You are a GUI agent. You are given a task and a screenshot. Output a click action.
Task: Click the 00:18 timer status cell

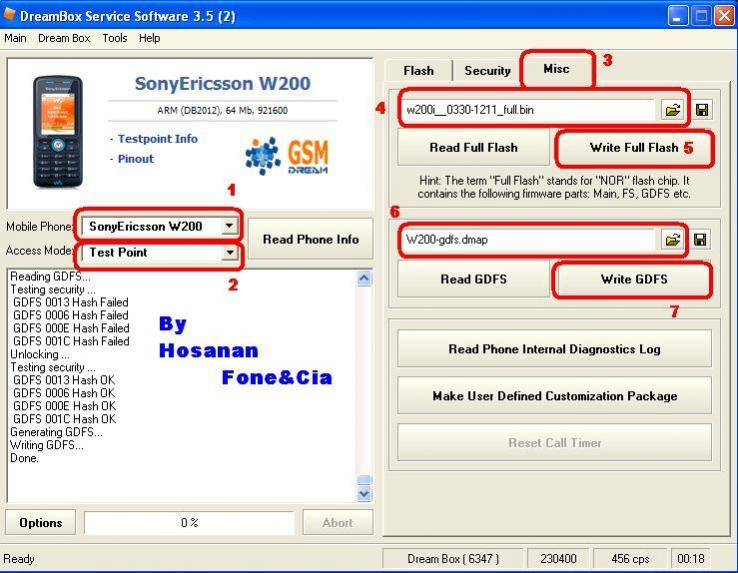click(690, 559)
